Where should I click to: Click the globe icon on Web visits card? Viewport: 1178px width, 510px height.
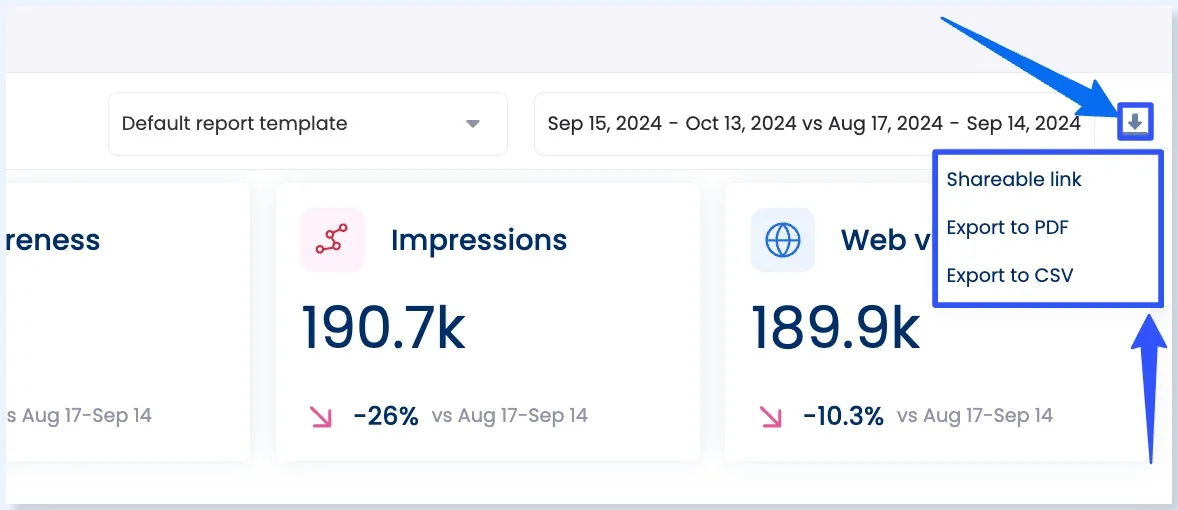[783, 240]
